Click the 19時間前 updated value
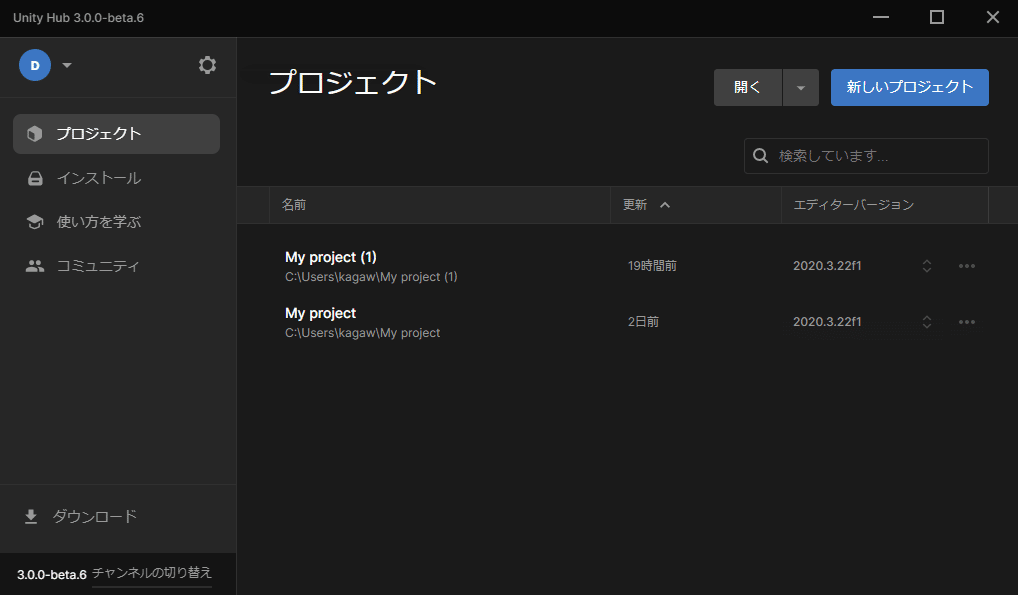The width and height of the screenshot is (1018, 595). [x=652, y=266]
